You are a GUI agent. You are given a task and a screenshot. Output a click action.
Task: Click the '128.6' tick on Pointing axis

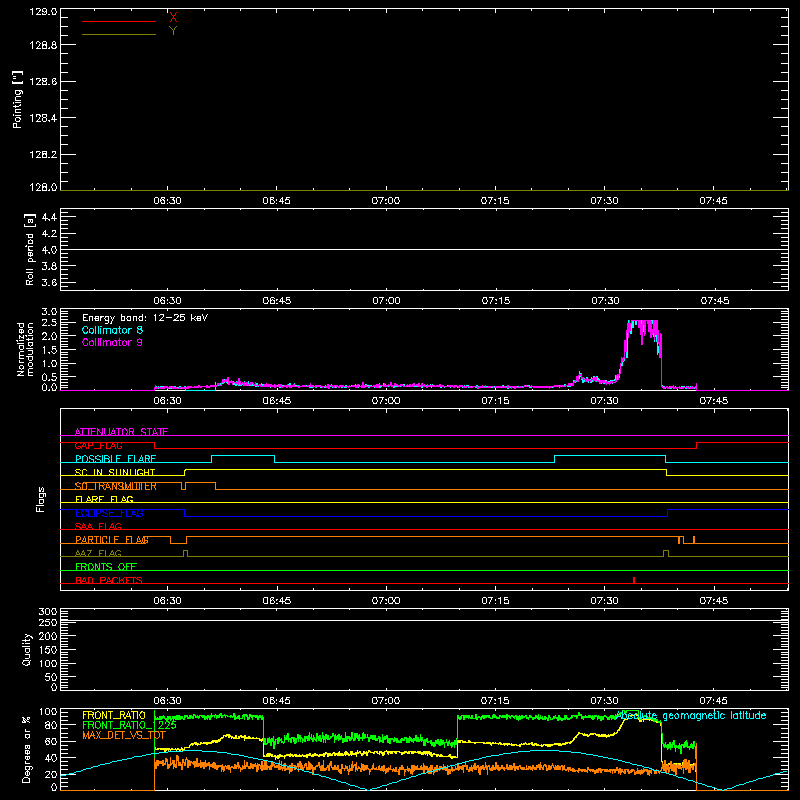pyautogui.click(x=43, y=81)
